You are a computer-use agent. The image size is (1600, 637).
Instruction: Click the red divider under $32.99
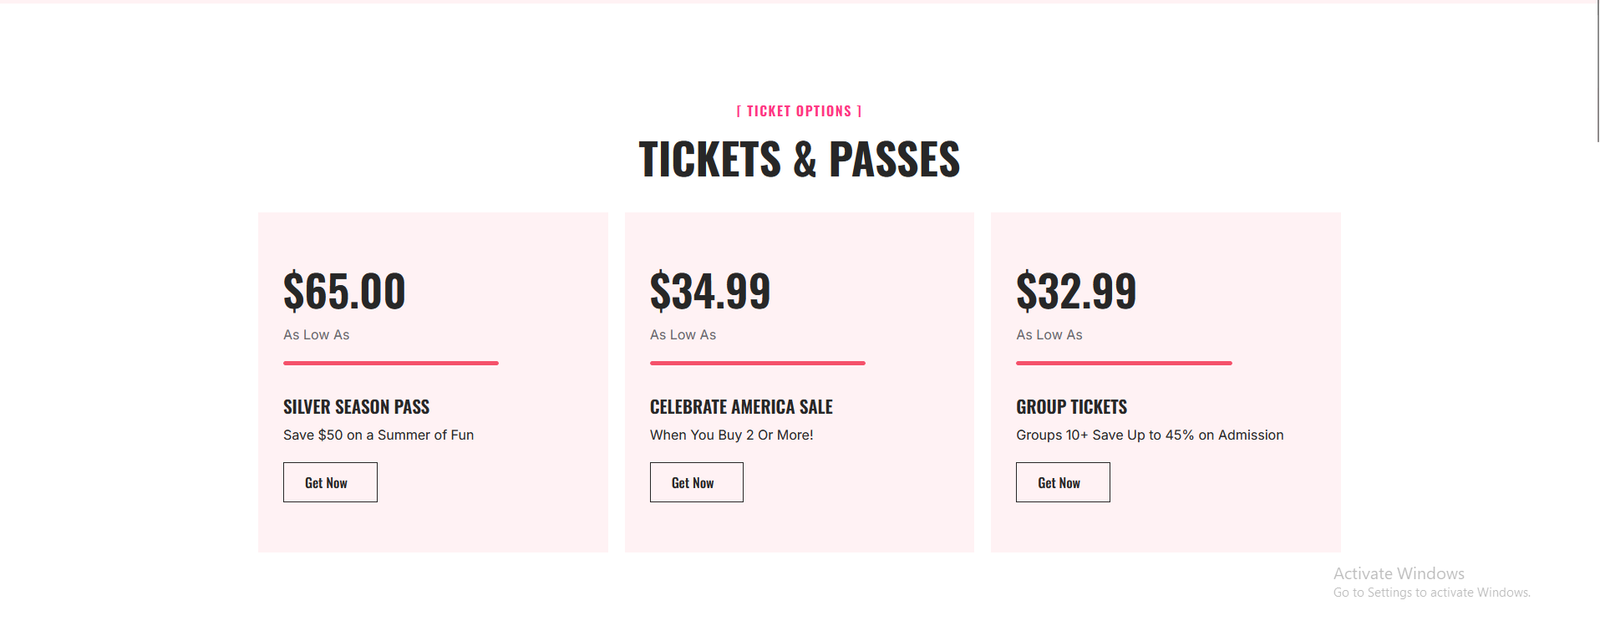click(x=1124, y=363)
